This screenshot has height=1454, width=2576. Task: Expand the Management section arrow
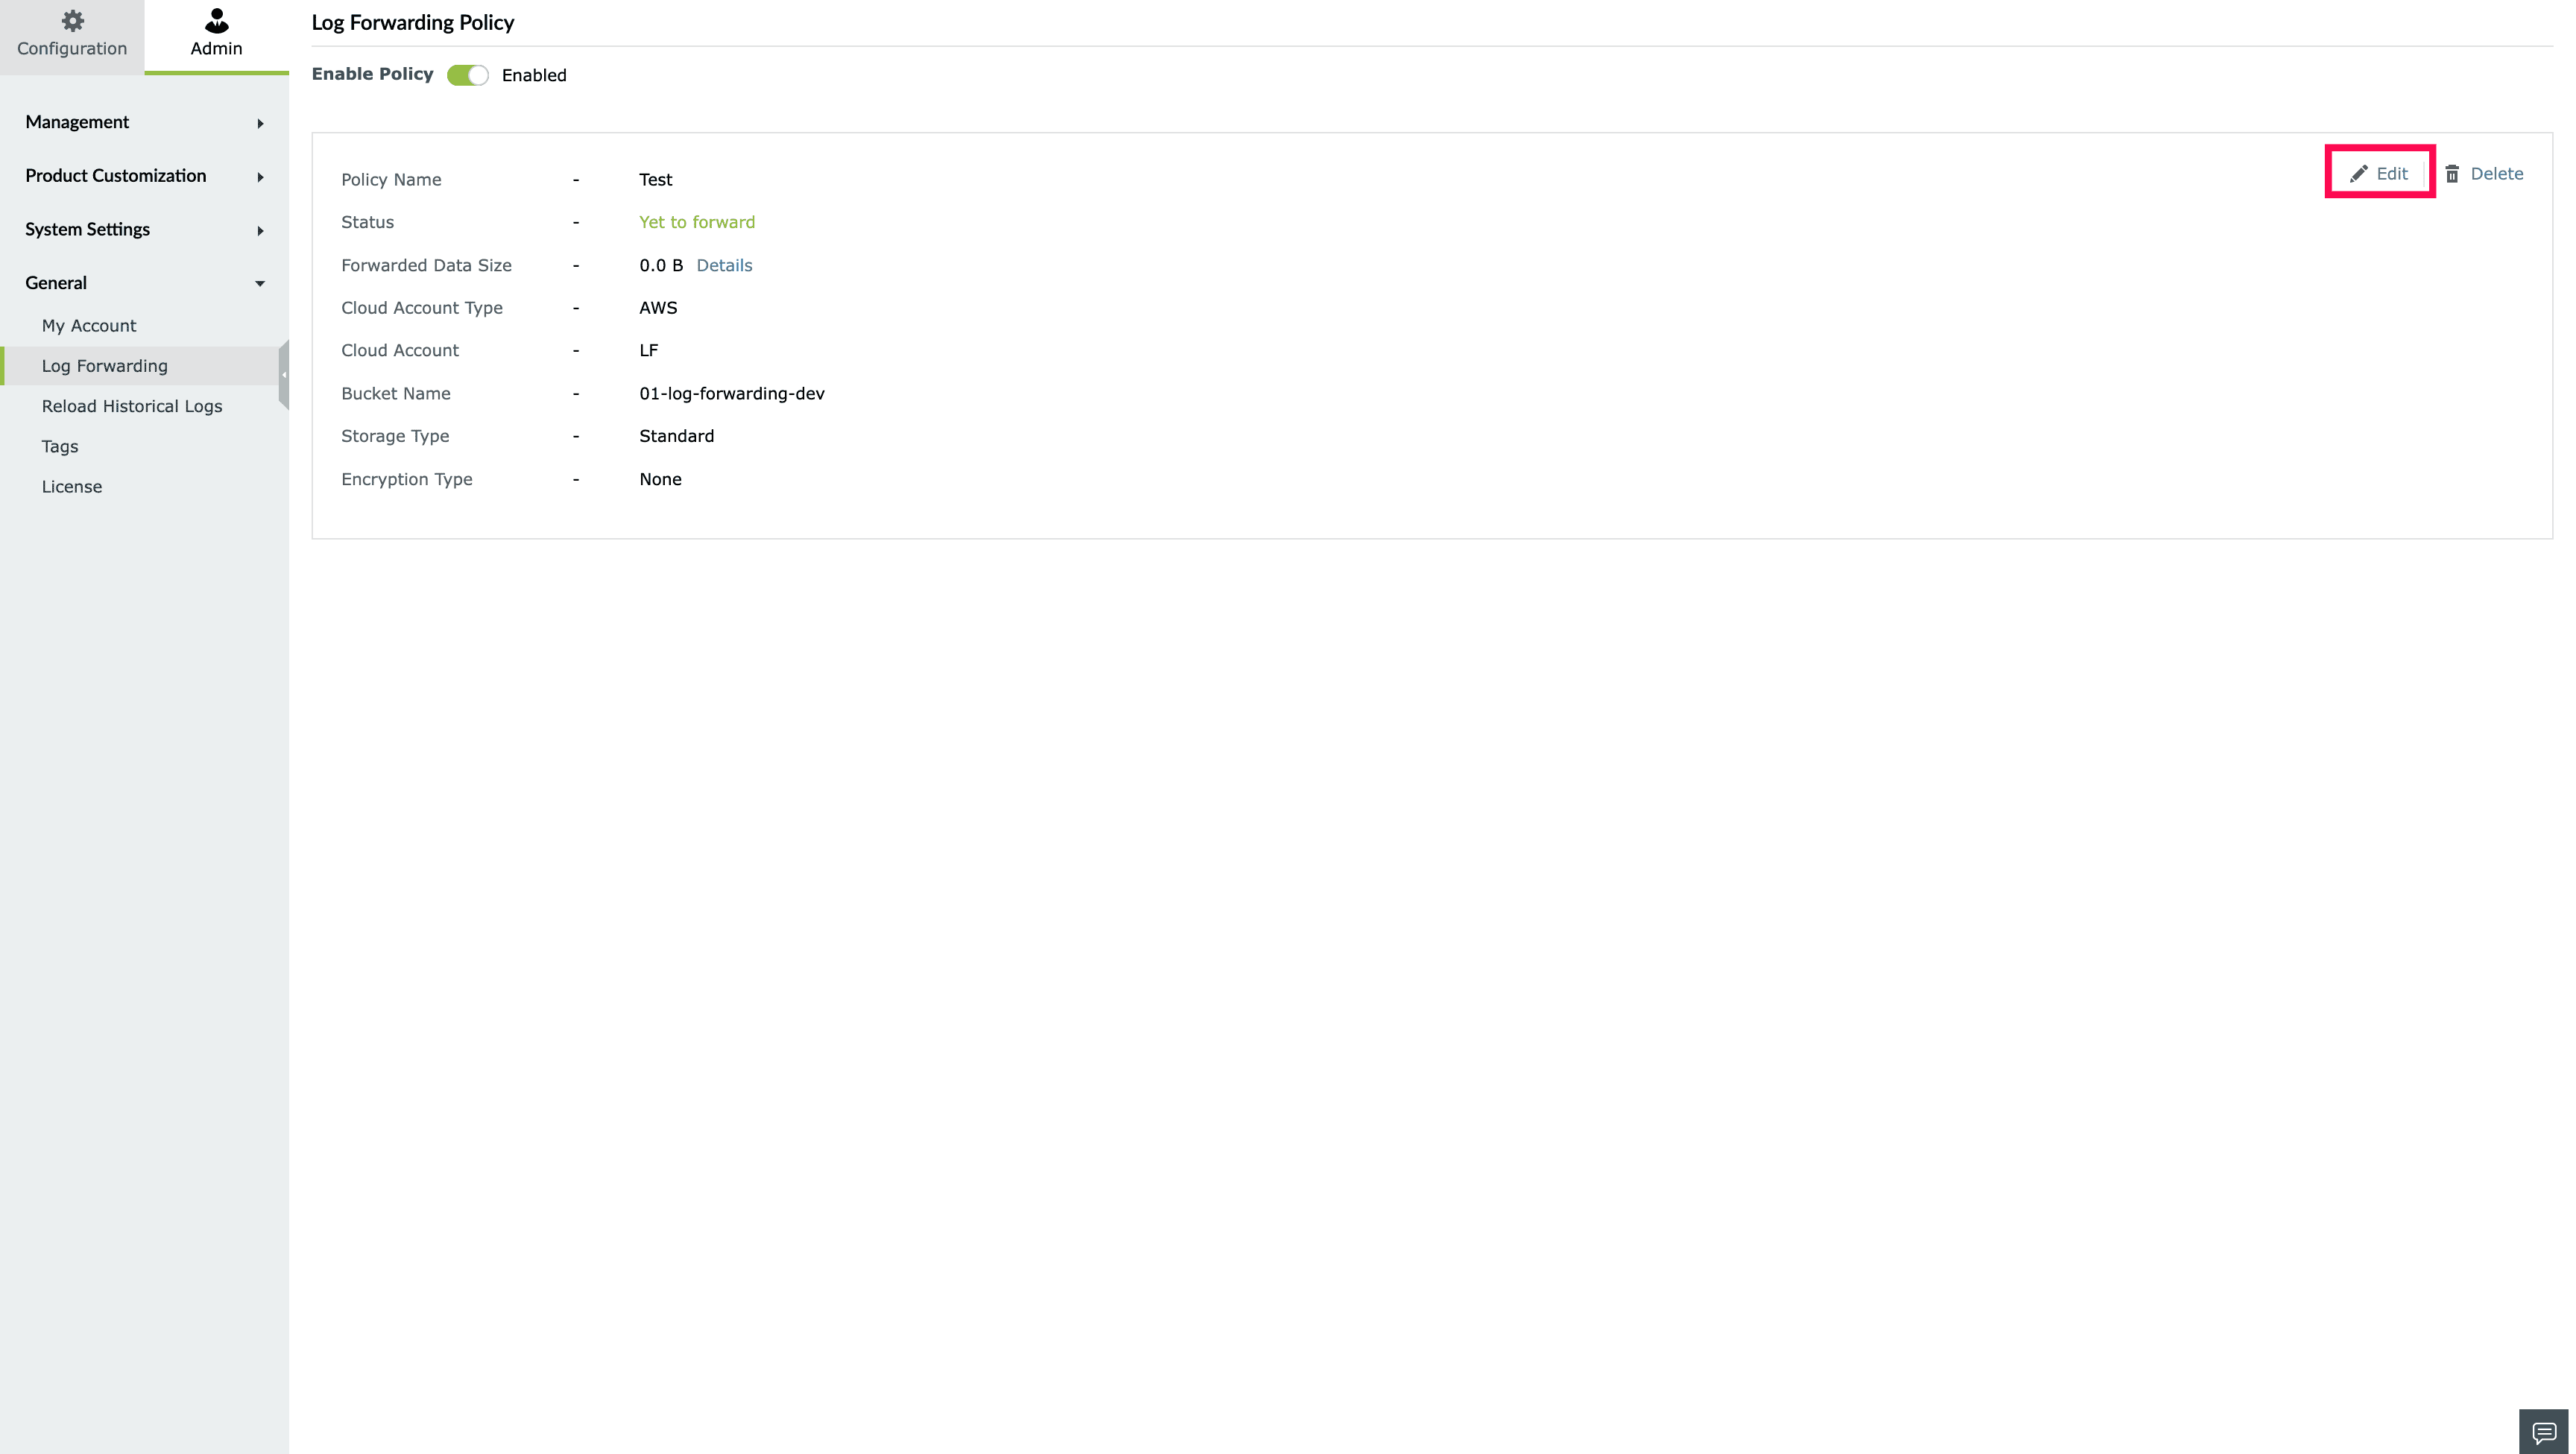pos(260,123)
